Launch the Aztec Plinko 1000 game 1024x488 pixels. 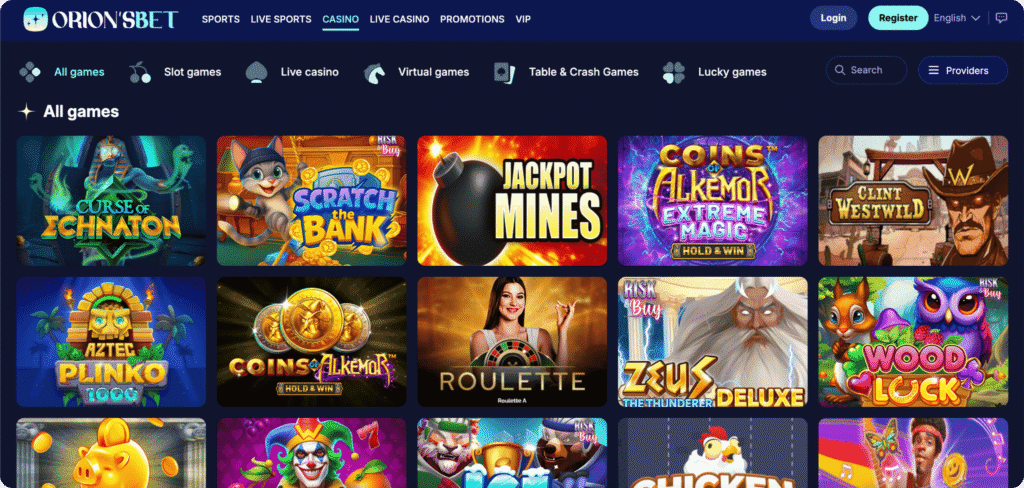[111, 342]
